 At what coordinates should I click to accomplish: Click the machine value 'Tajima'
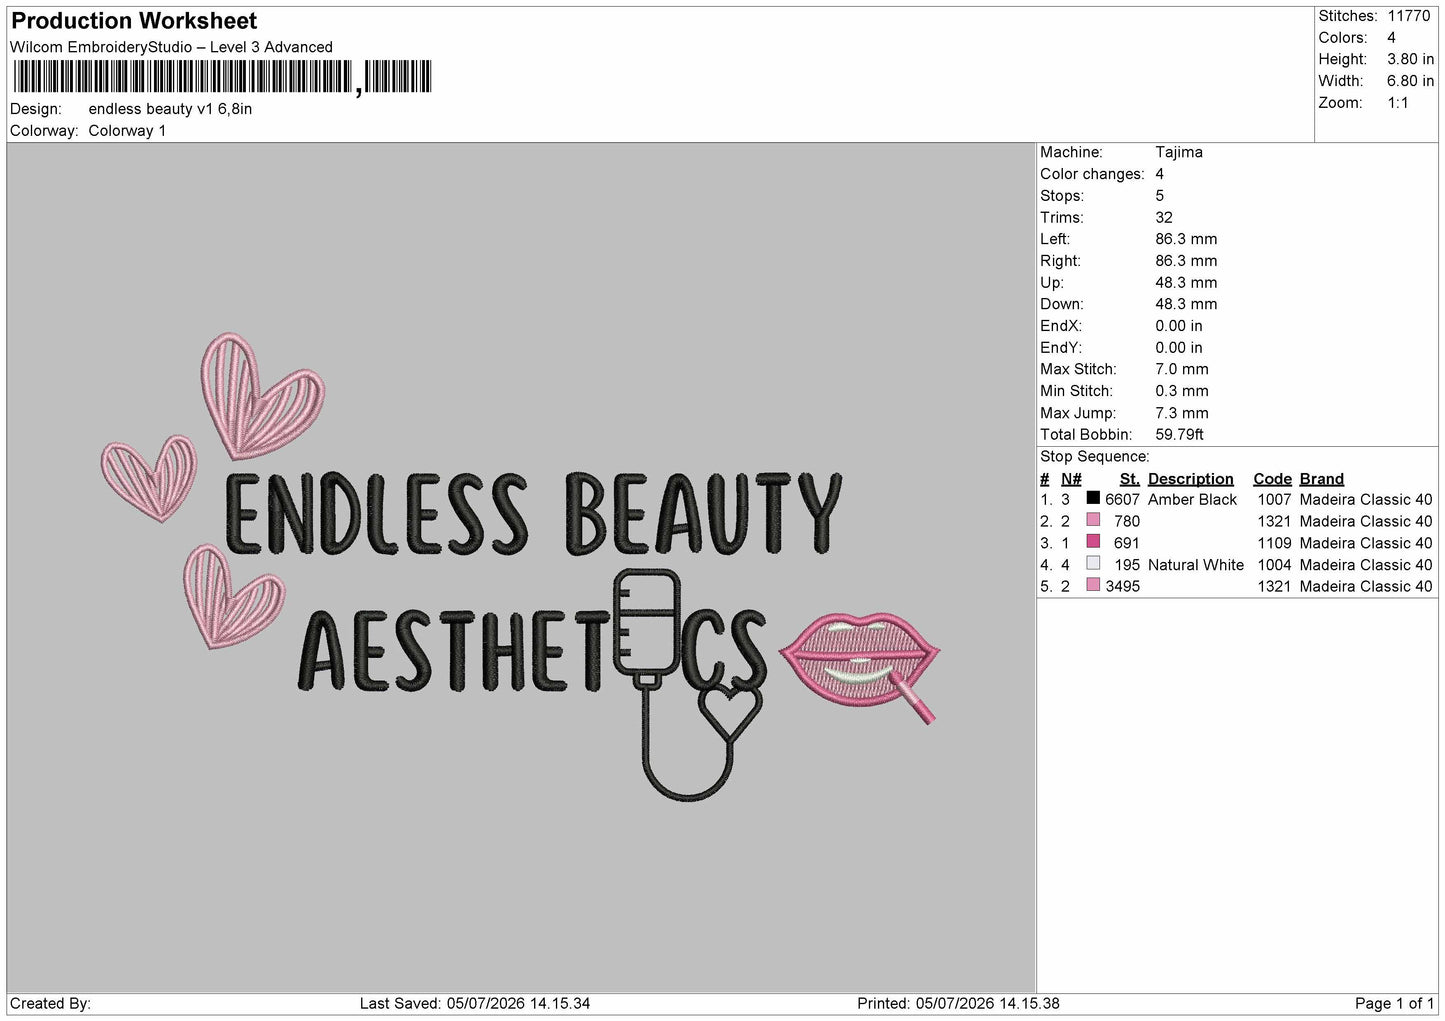point(1179,152)
